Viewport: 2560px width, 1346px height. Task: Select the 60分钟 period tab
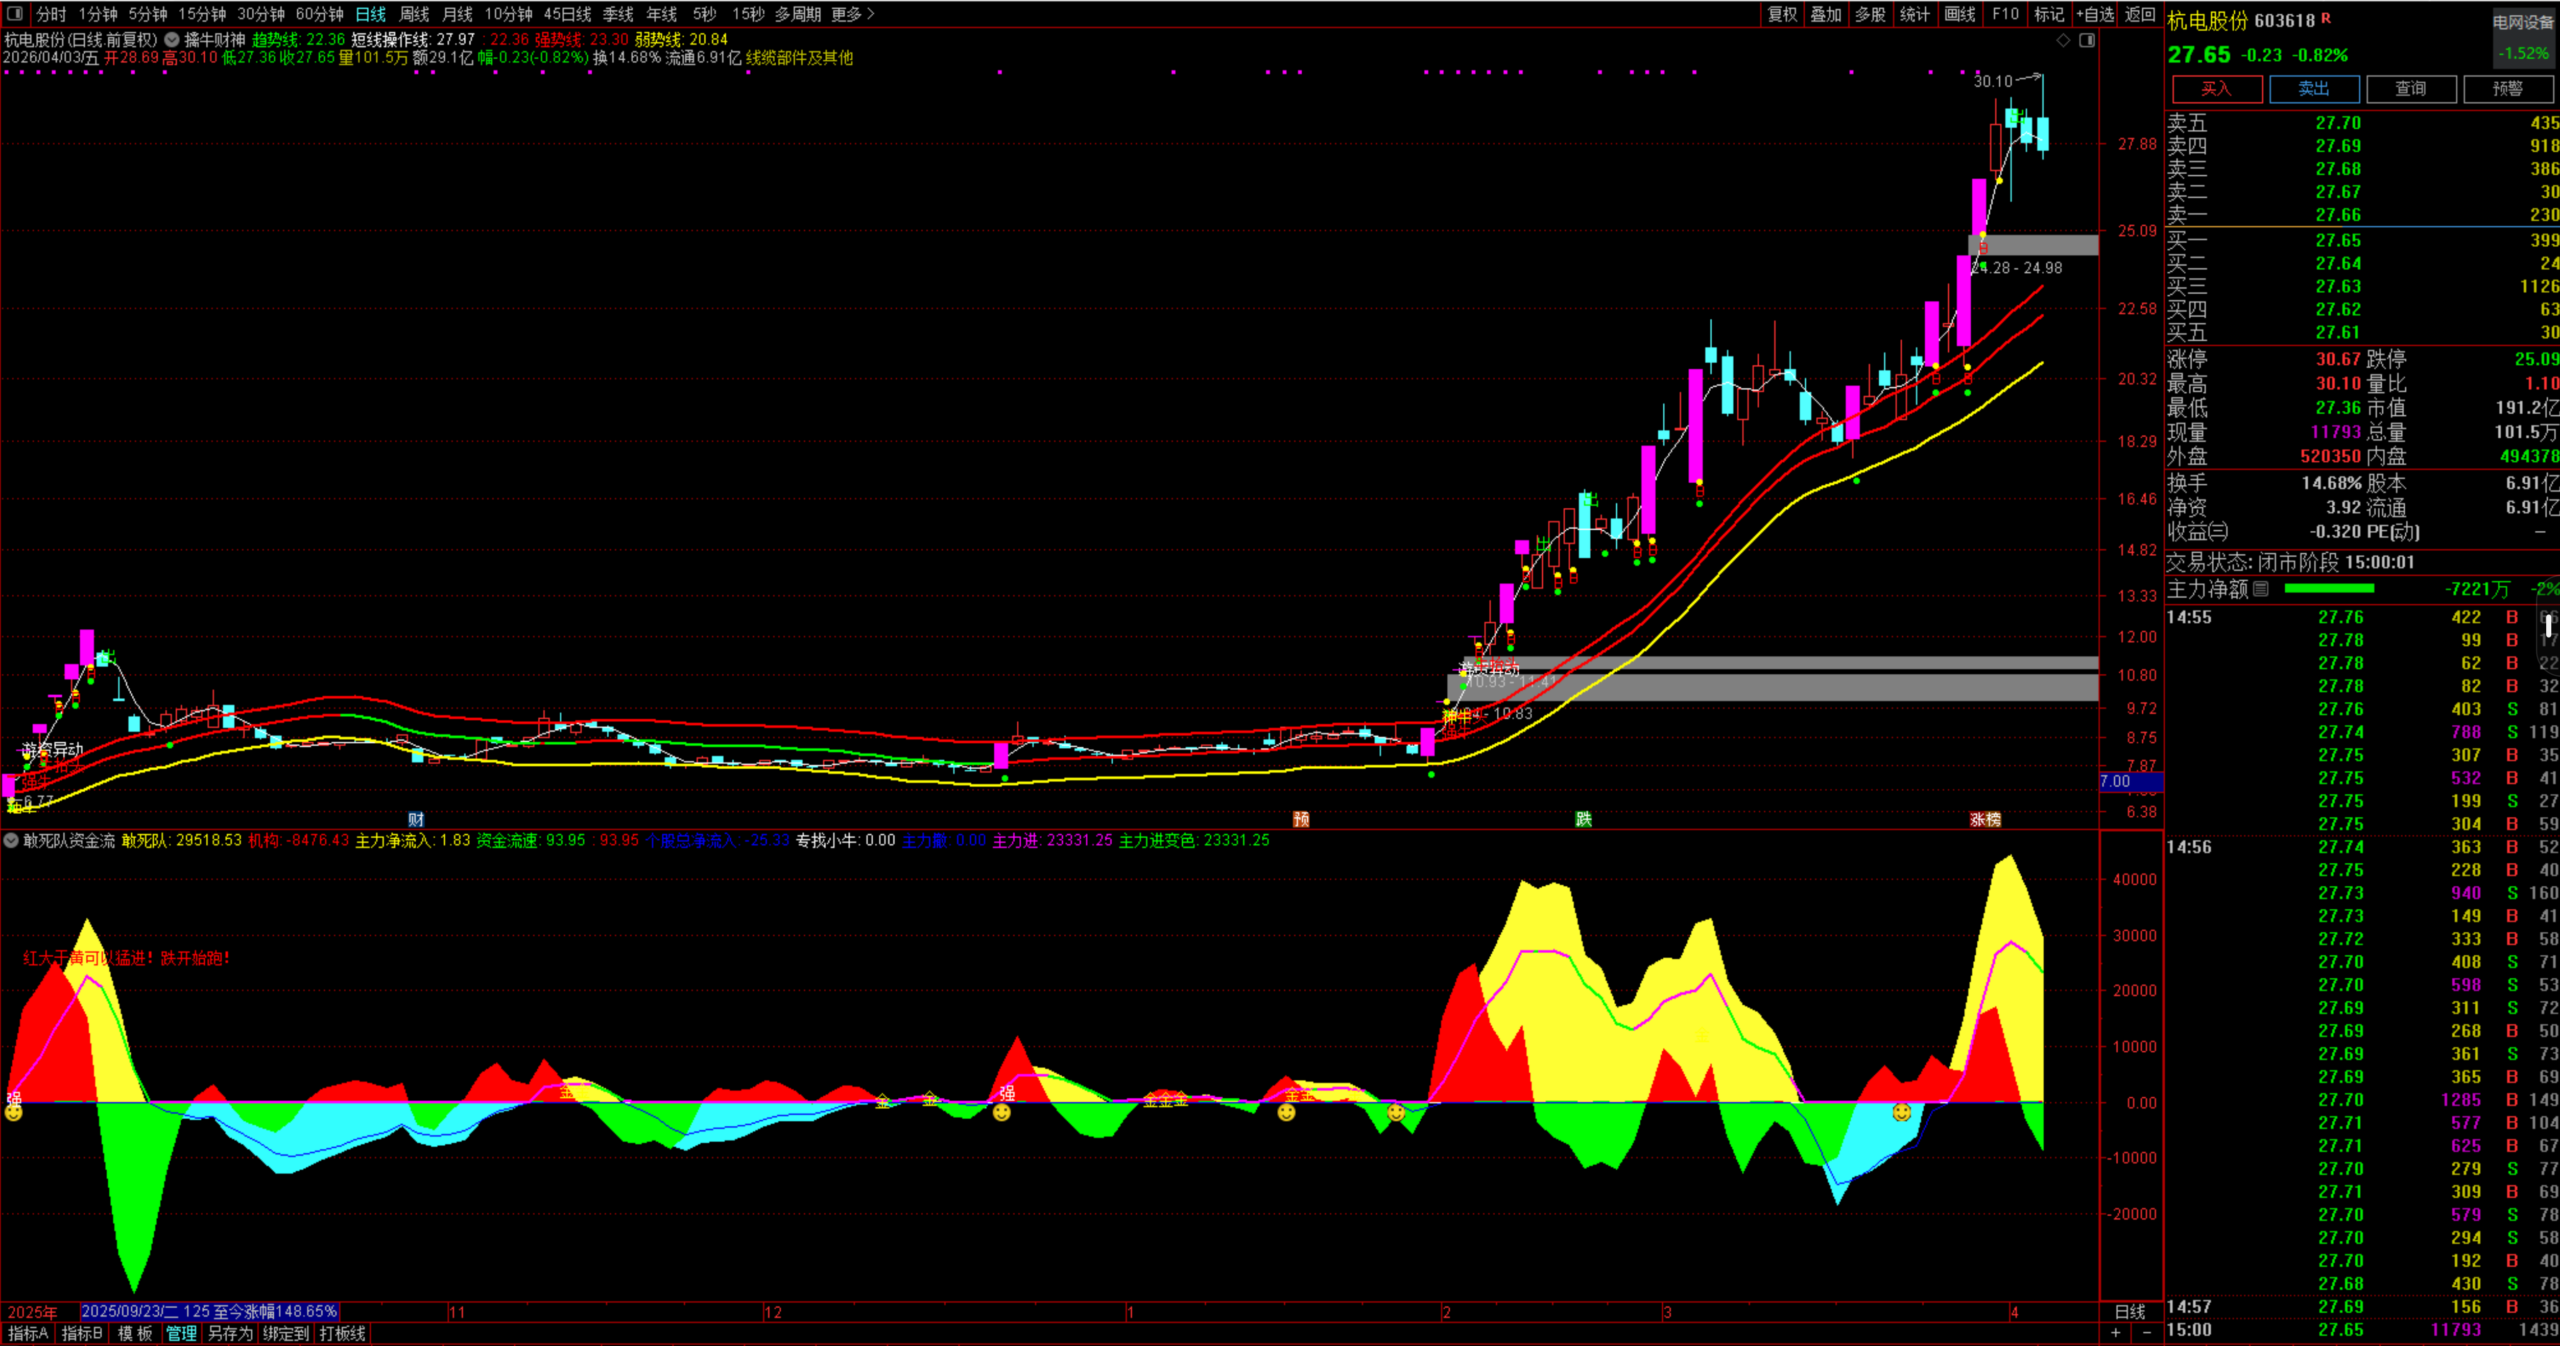pyautogui.click(x=319, y=14)
